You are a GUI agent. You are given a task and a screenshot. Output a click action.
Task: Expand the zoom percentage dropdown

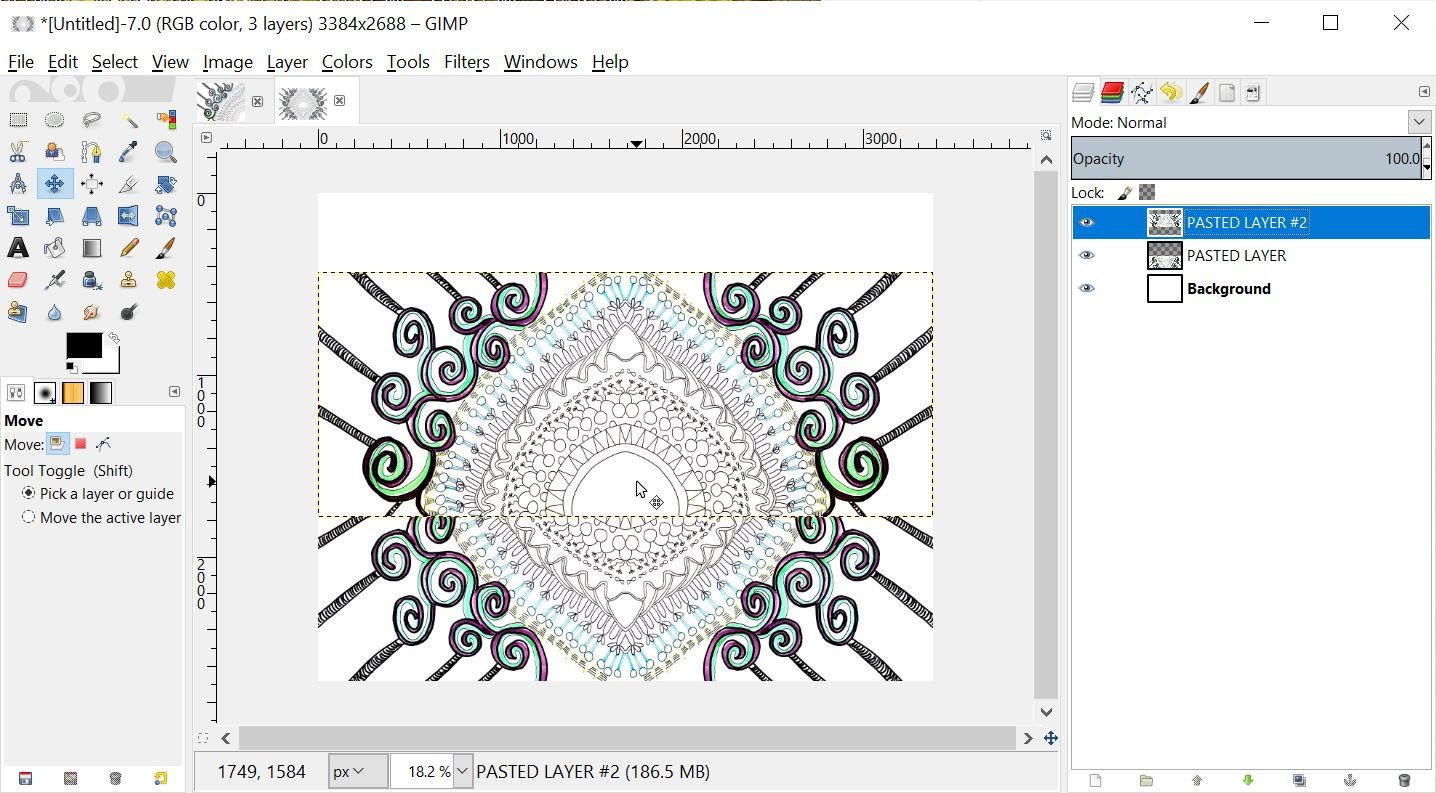[462, 771]
